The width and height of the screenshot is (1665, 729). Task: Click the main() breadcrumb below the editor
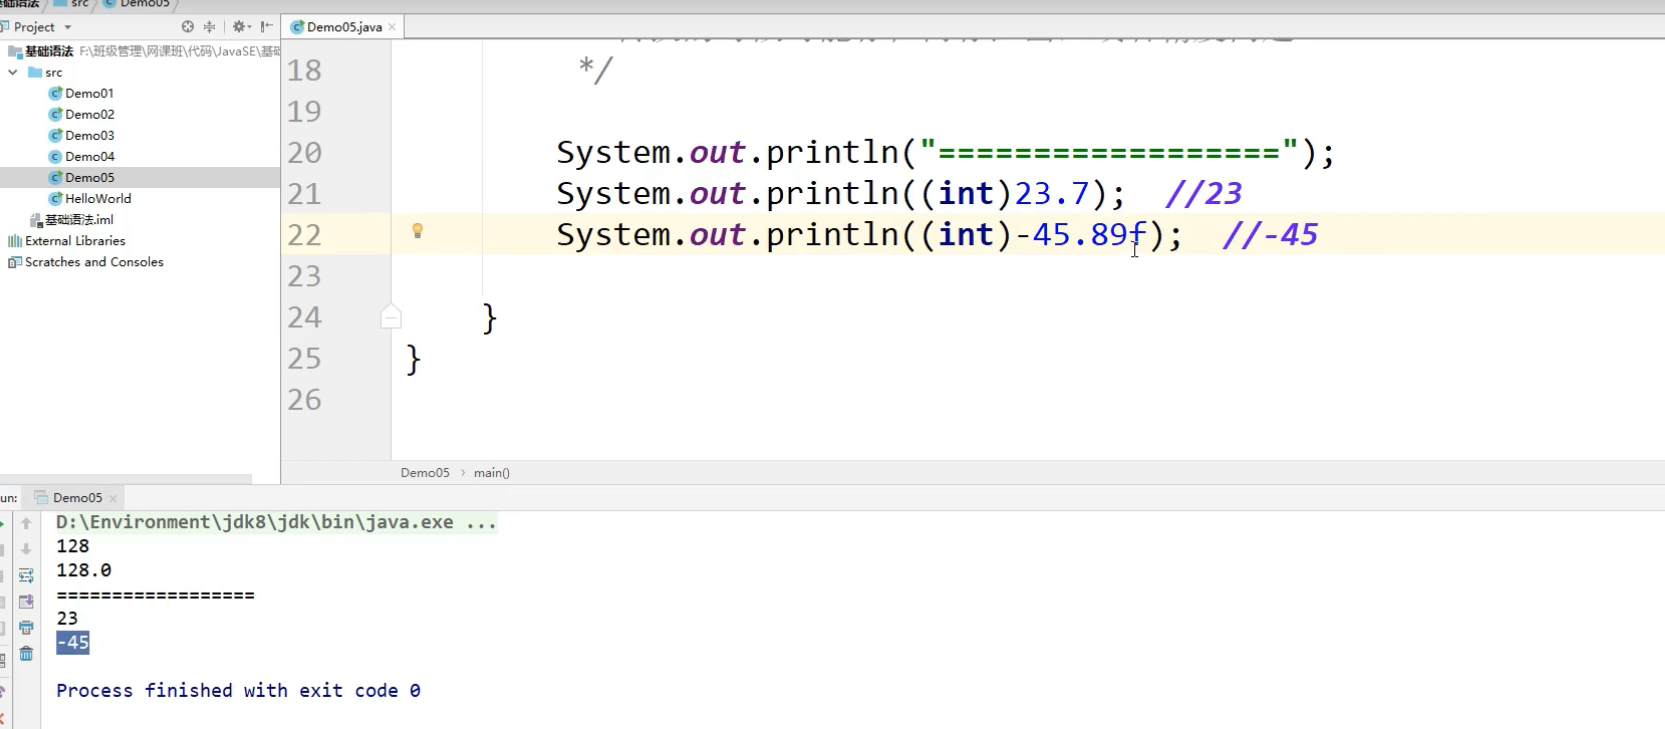click(x=492, y=473)
